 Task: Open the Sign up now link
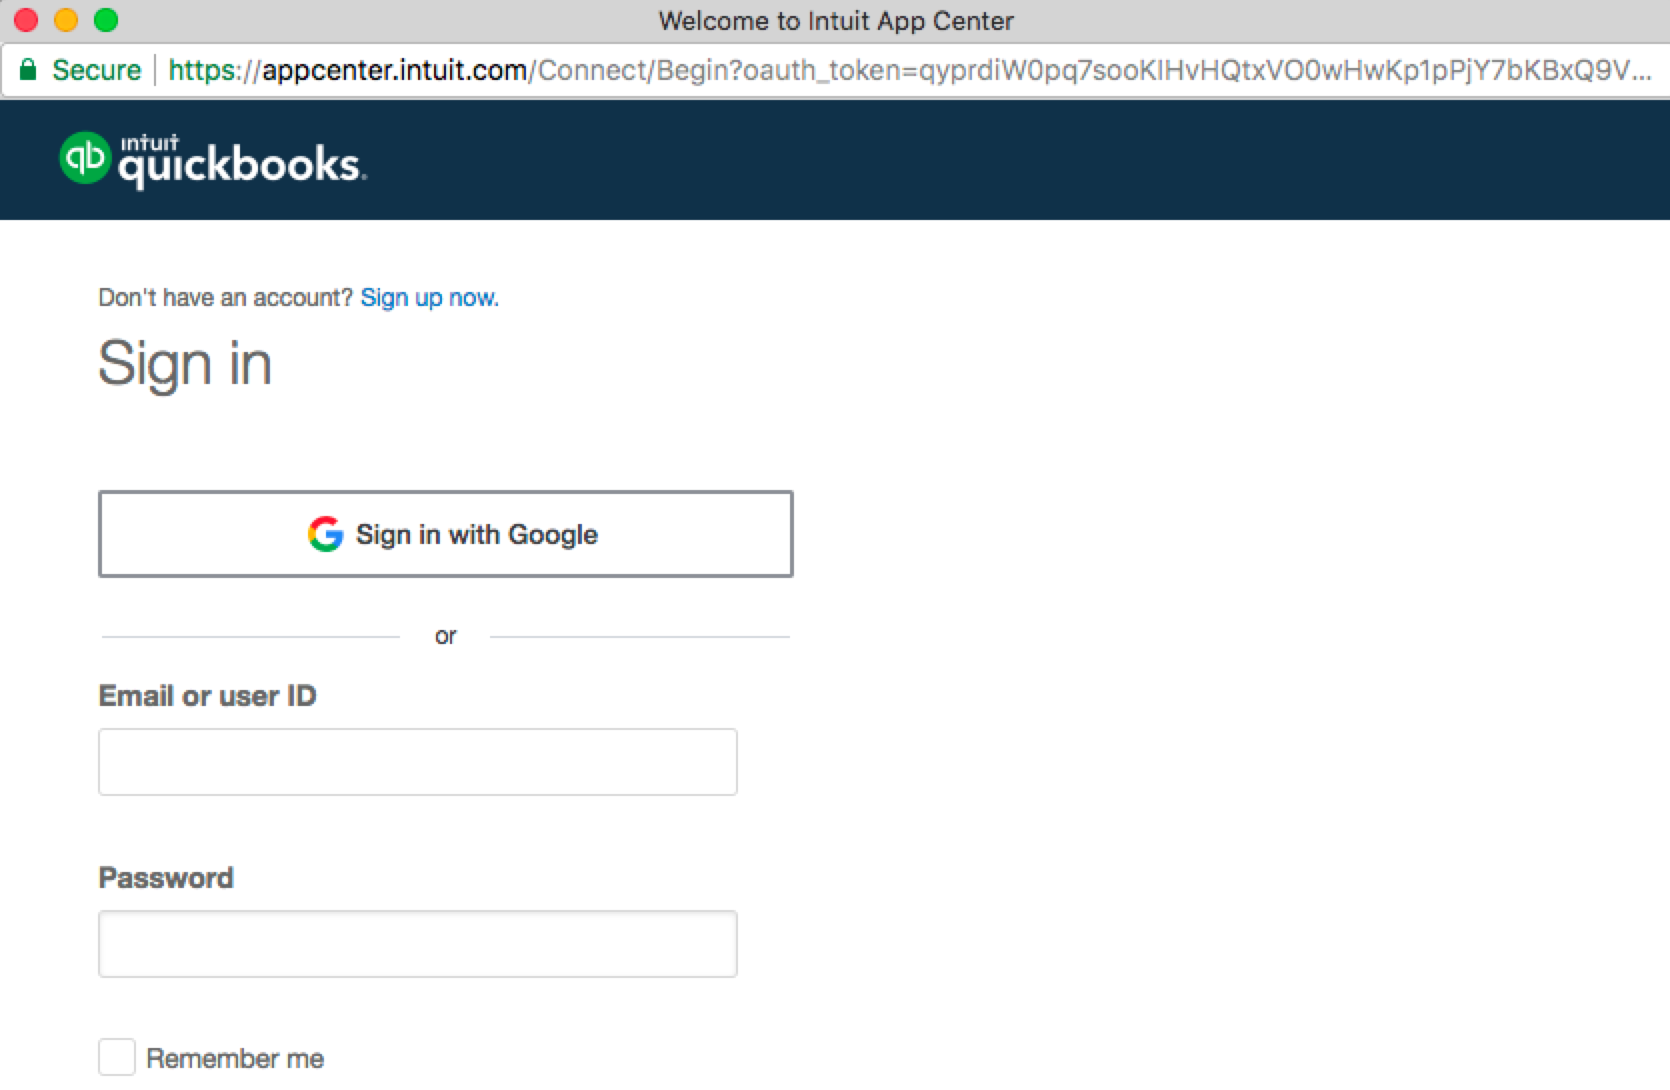coord(429,297)
